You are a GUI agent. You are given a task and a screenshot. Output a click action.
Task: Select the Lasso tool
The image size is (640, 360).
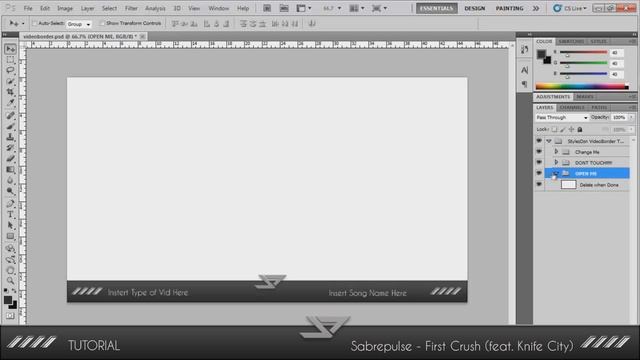tap(10, 70)
